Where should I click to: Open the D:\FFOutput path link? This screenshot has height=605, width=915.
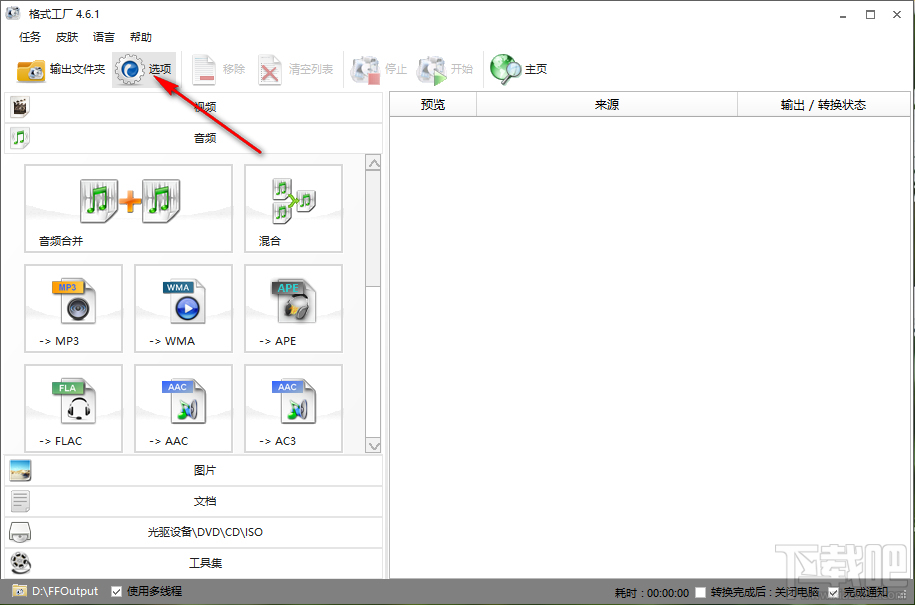point(65,591)
